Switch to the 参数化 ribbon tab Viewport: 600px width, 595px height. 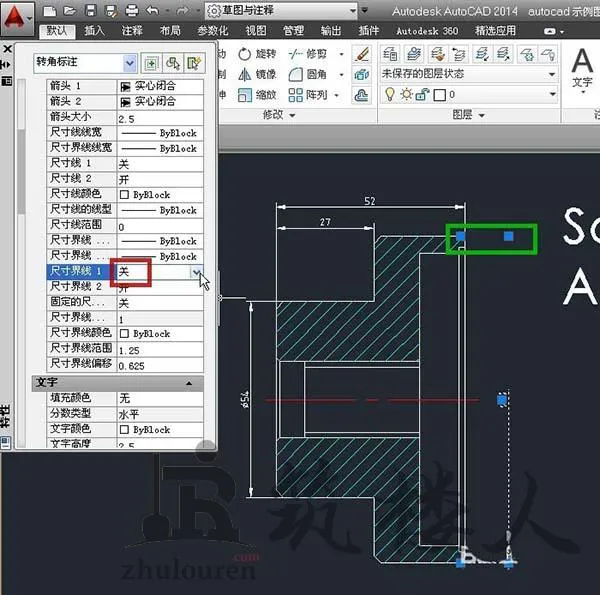pyautogui.click(x=212, y=31)
